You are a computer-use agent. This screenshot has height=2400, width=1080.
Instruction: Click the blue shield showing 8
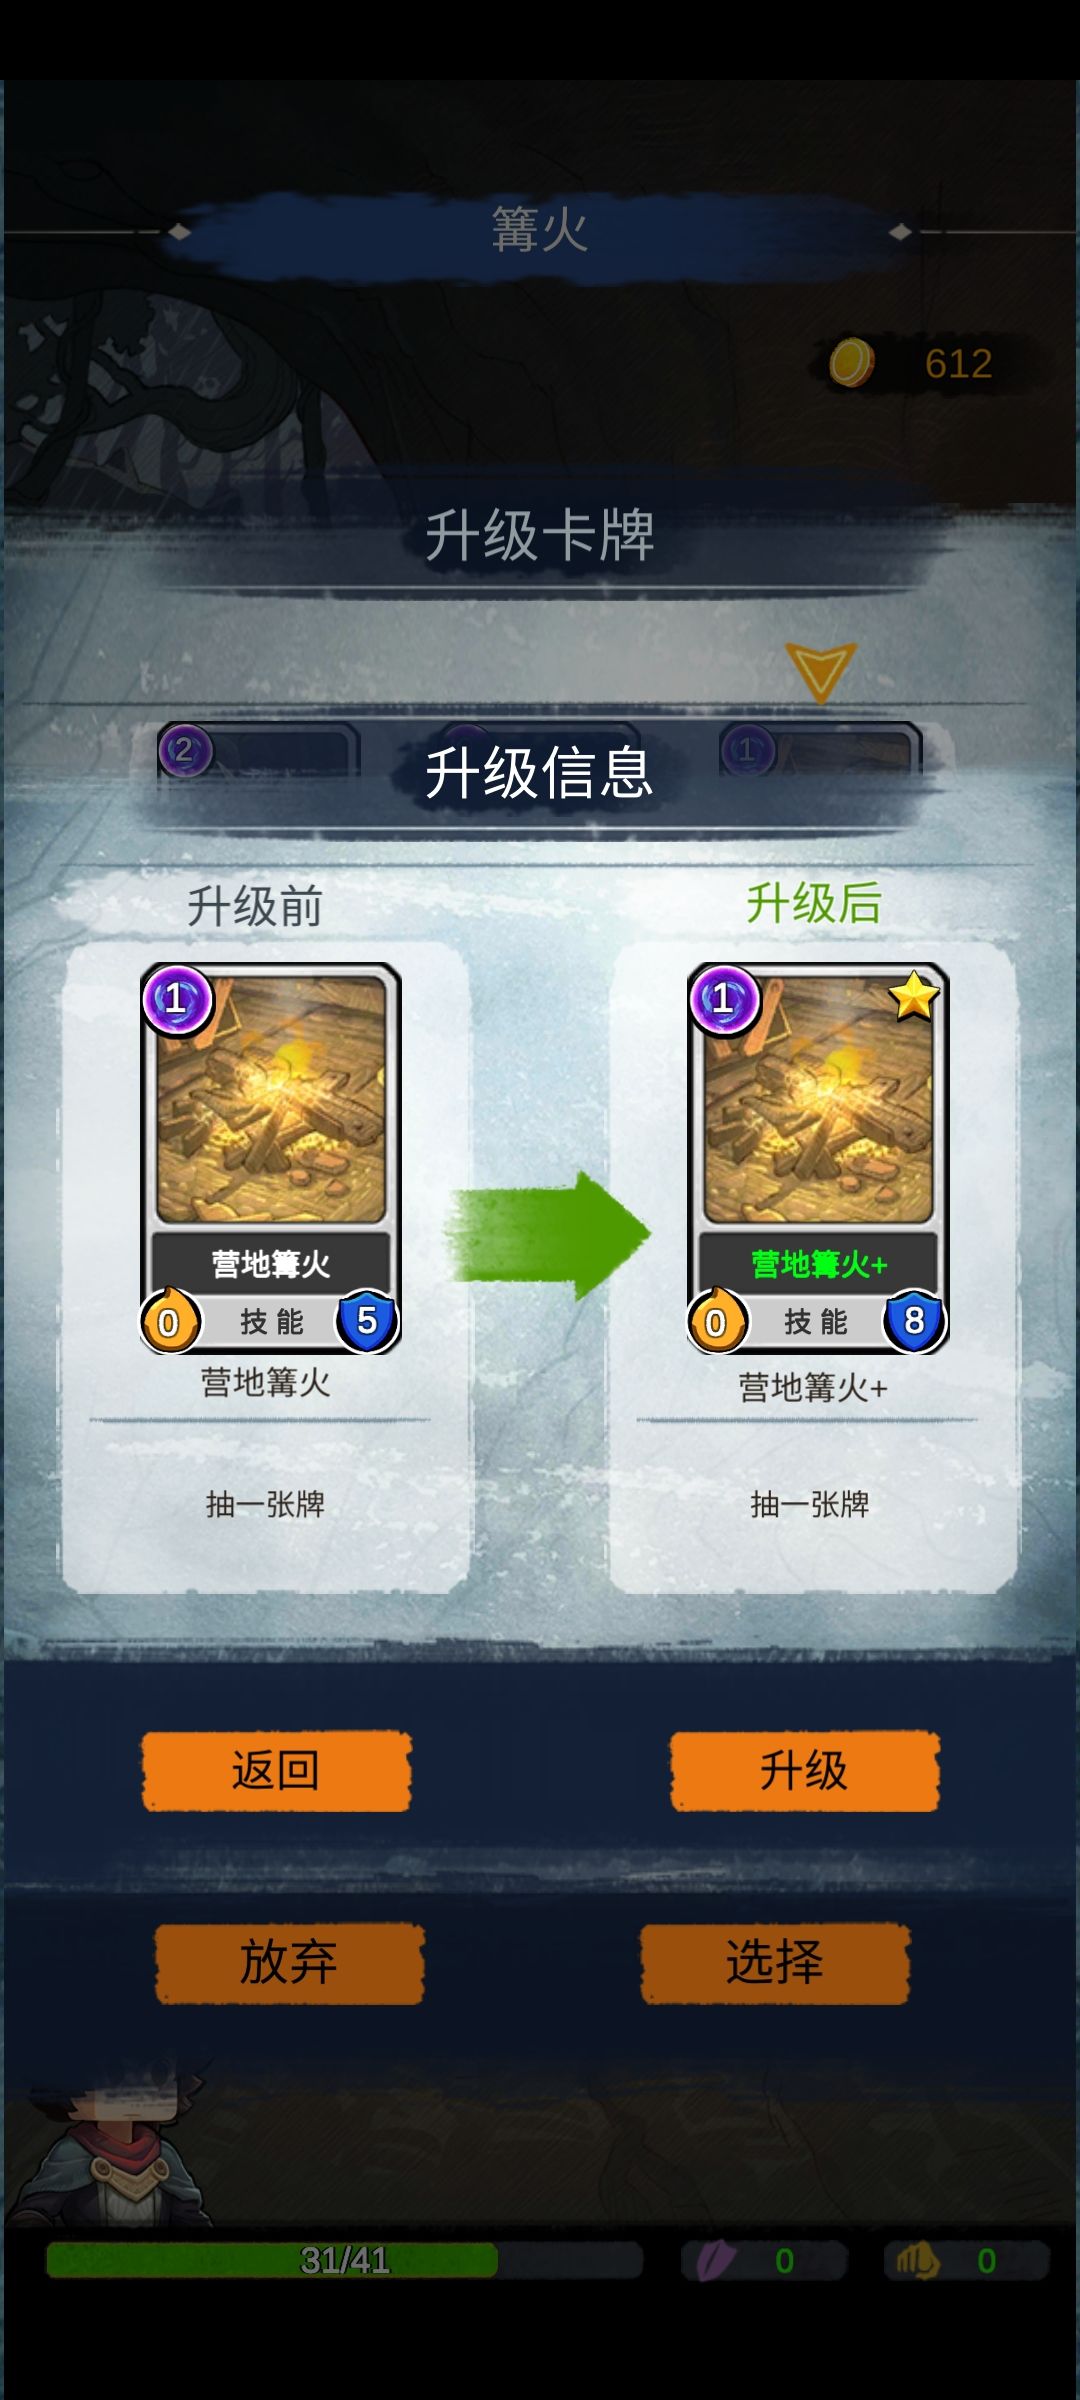coord(914,1321)
